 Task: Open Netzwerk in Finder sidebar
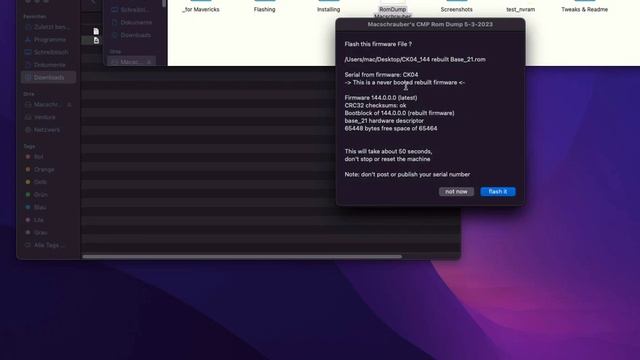click(47, 130)
